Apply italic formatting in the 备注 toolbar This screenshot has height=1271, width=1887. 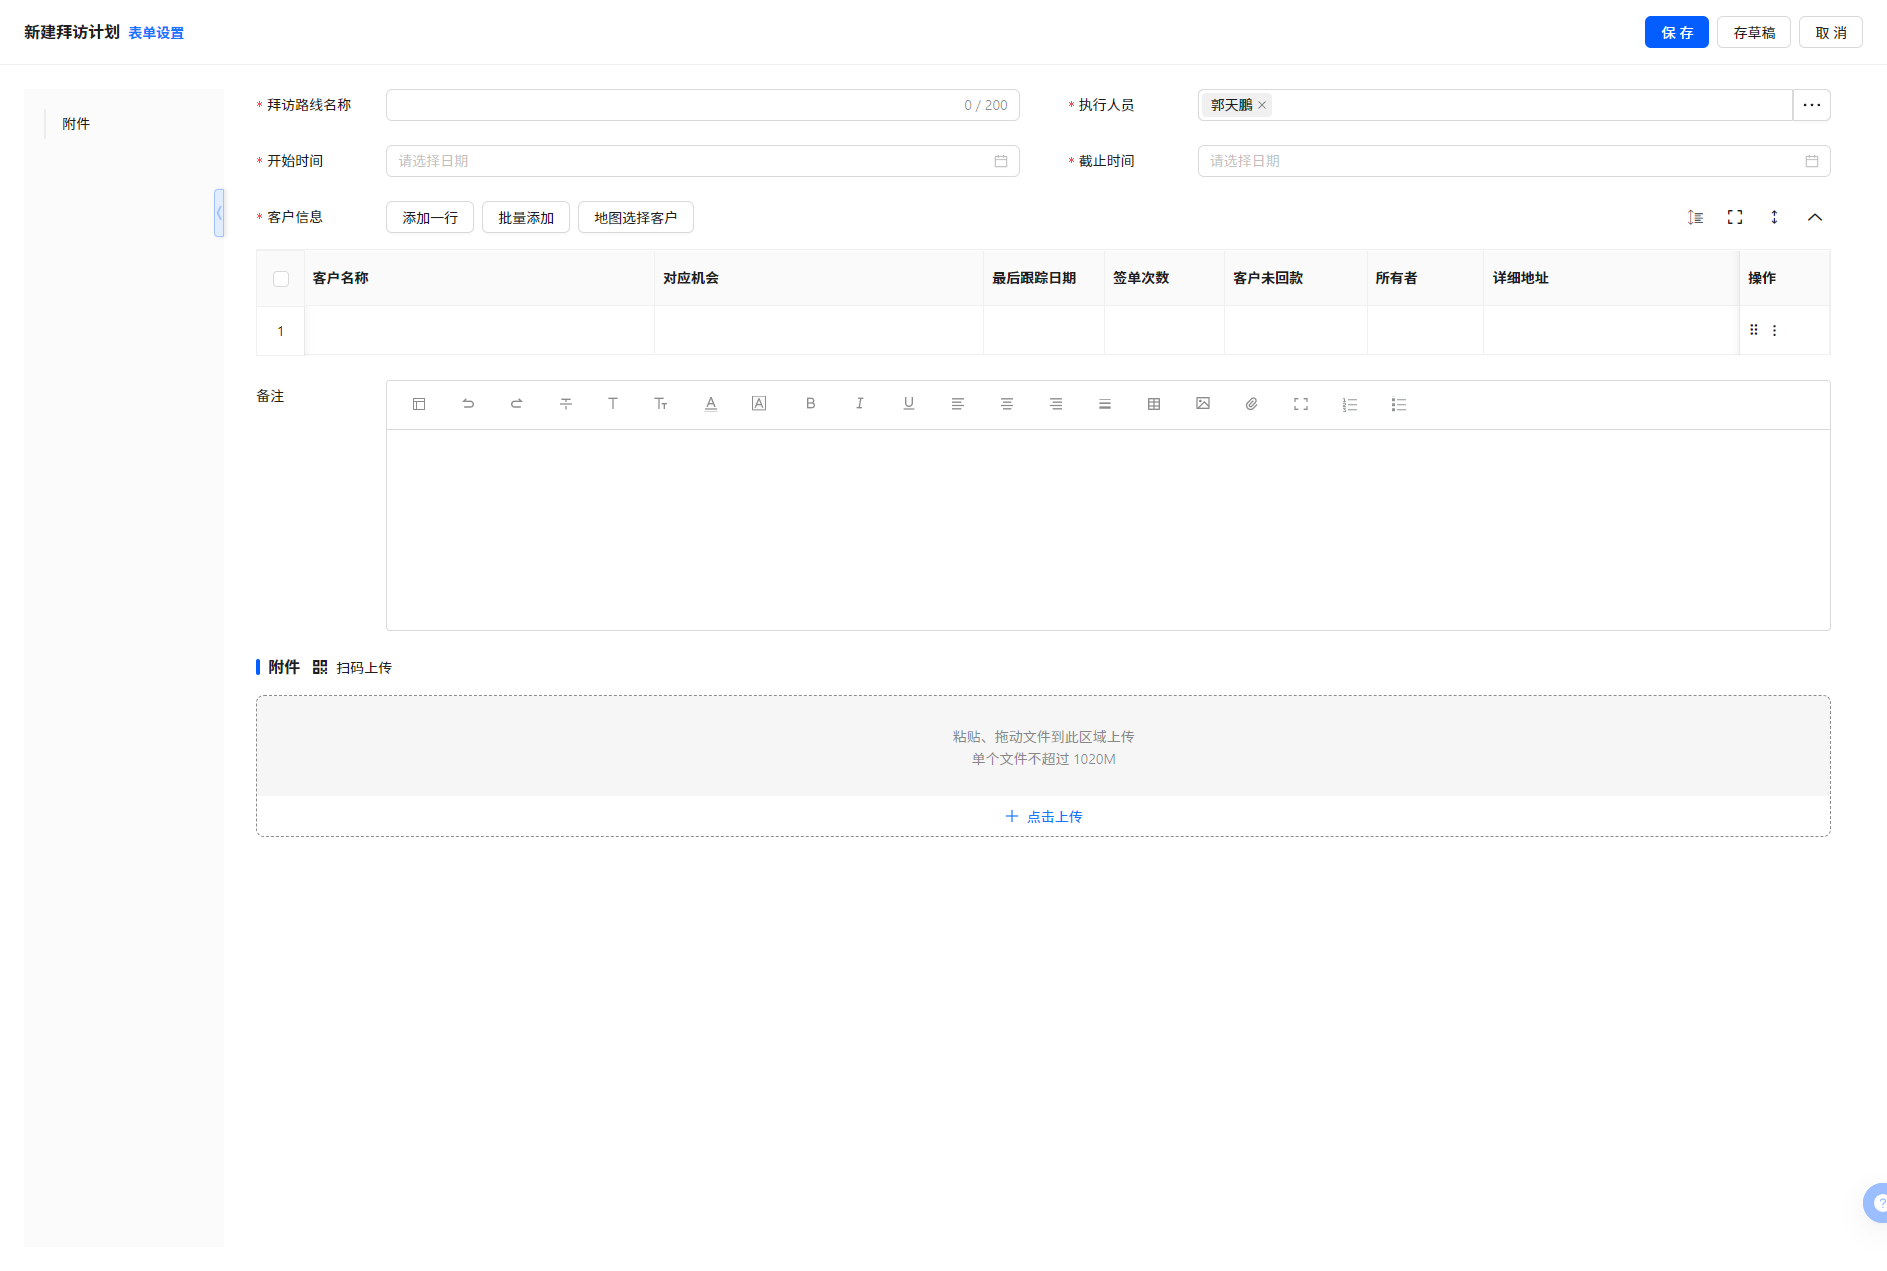[x=859, y=404]
